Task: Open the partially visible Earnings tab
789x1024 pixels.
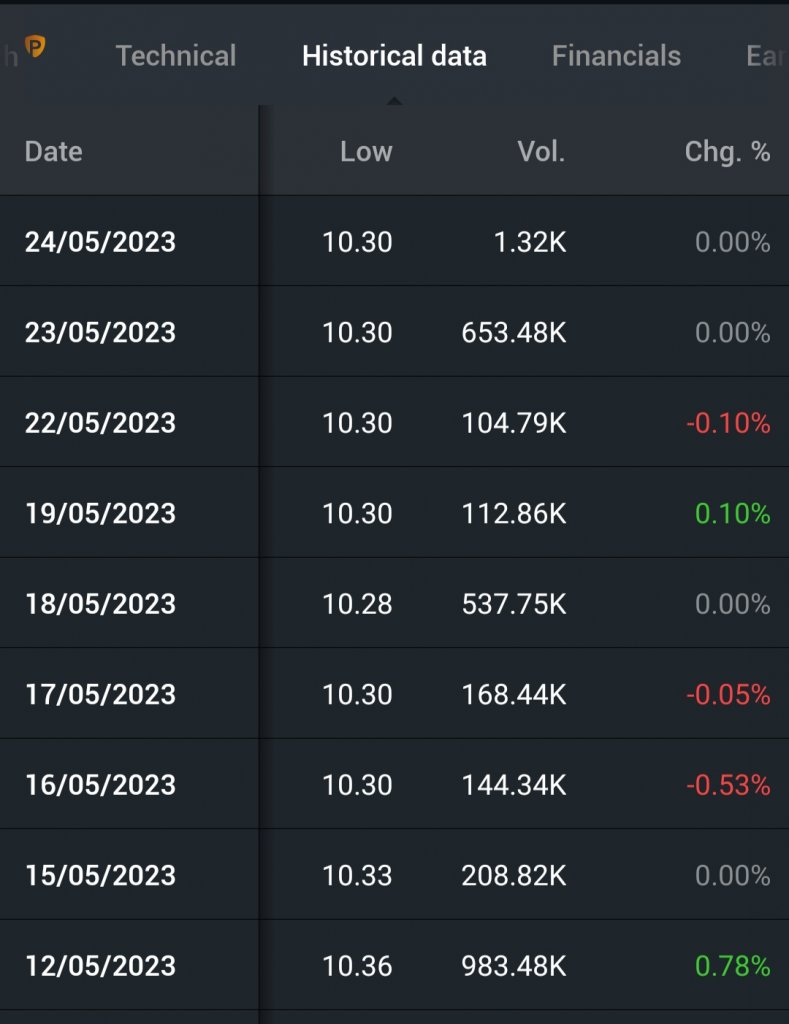Action: pos(767,56)
